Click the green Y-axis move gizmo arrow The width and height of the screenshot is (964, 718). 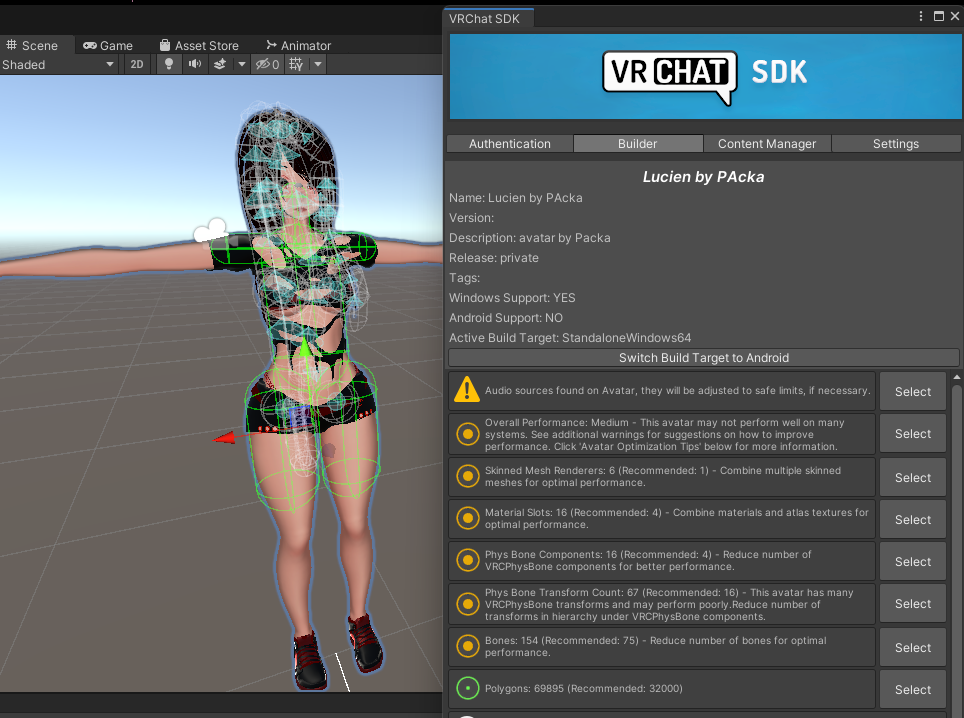pyautogui.click(x=305, y=347)
